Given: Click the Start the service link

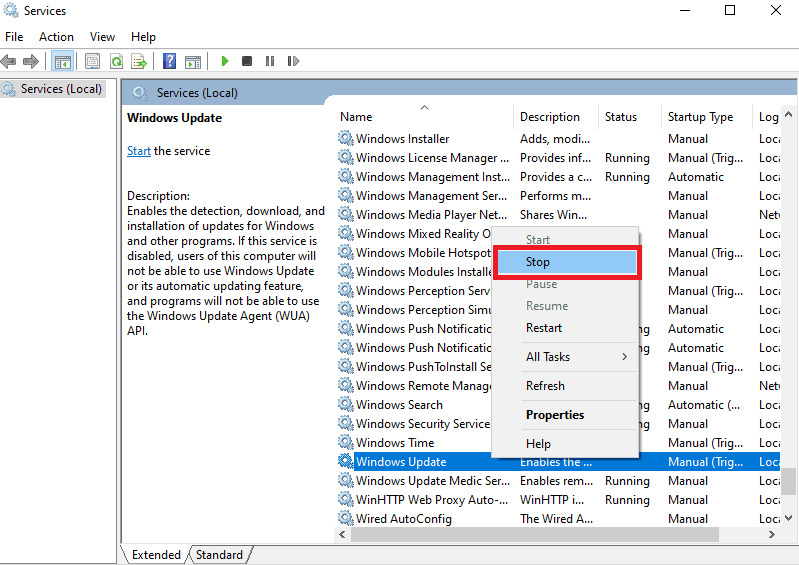Looking at the screenshot, I should (139, 151).
